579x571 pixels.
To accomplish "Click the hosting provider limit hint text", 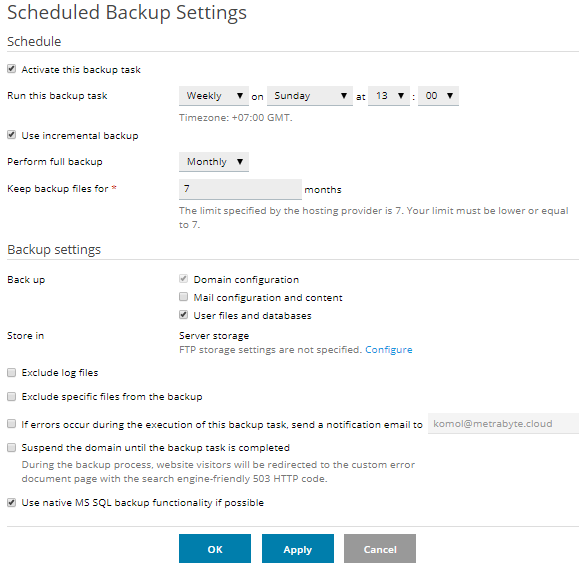I will [373, 218].
